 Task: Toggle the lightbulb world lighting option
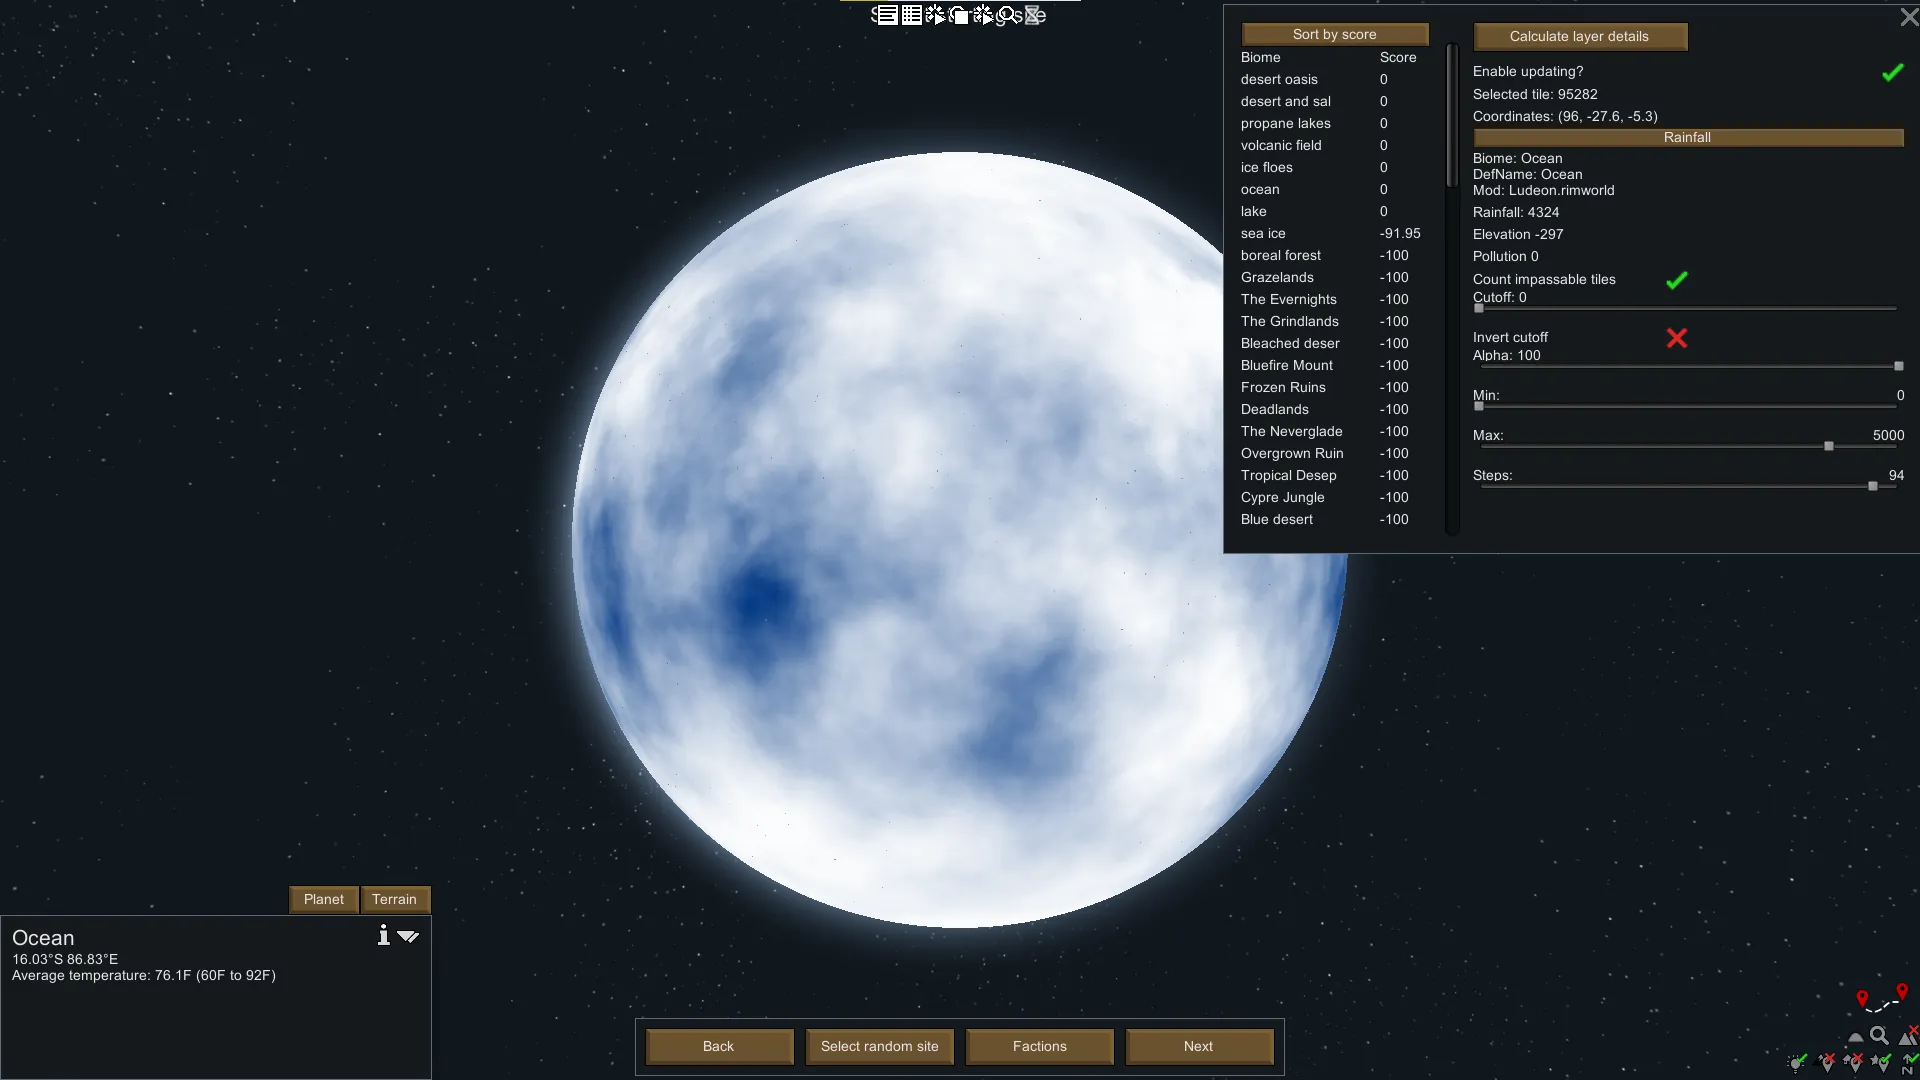pyautogui.click(x=1796, y=1063)
